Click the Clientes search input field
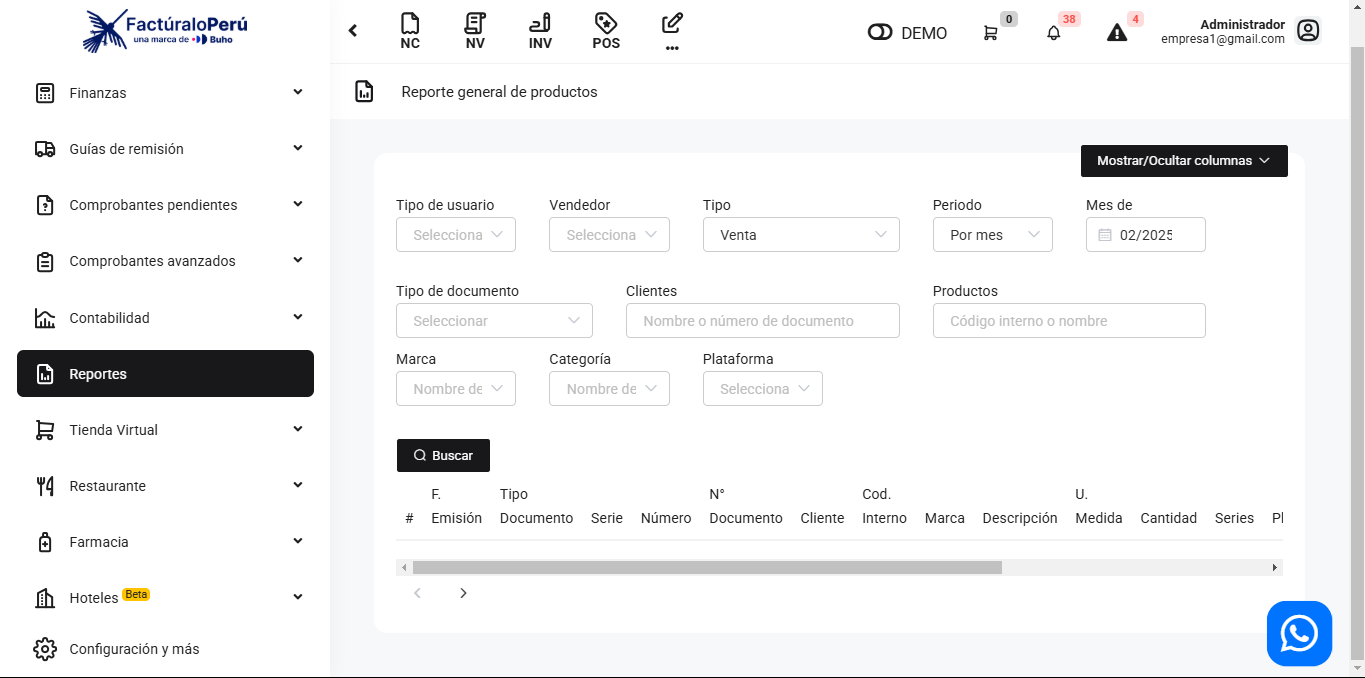 [762, 321]
